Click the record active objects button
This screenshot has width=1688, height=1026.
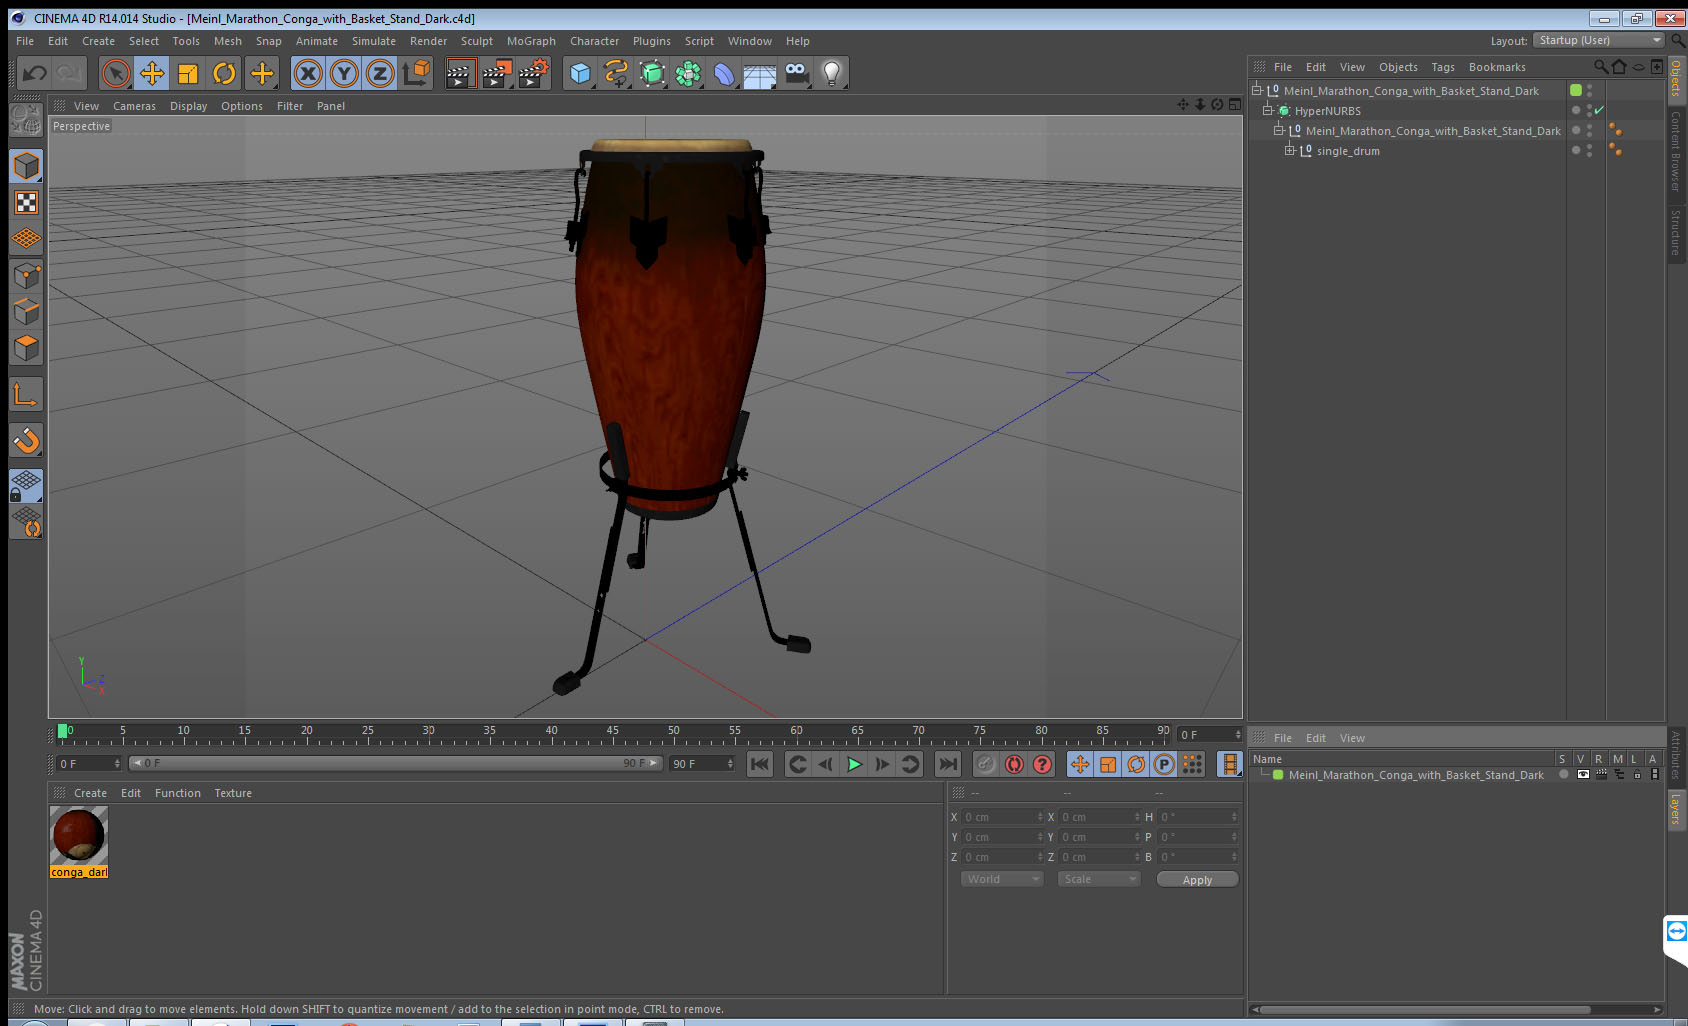pyautogui.click(x=986, y=764)
